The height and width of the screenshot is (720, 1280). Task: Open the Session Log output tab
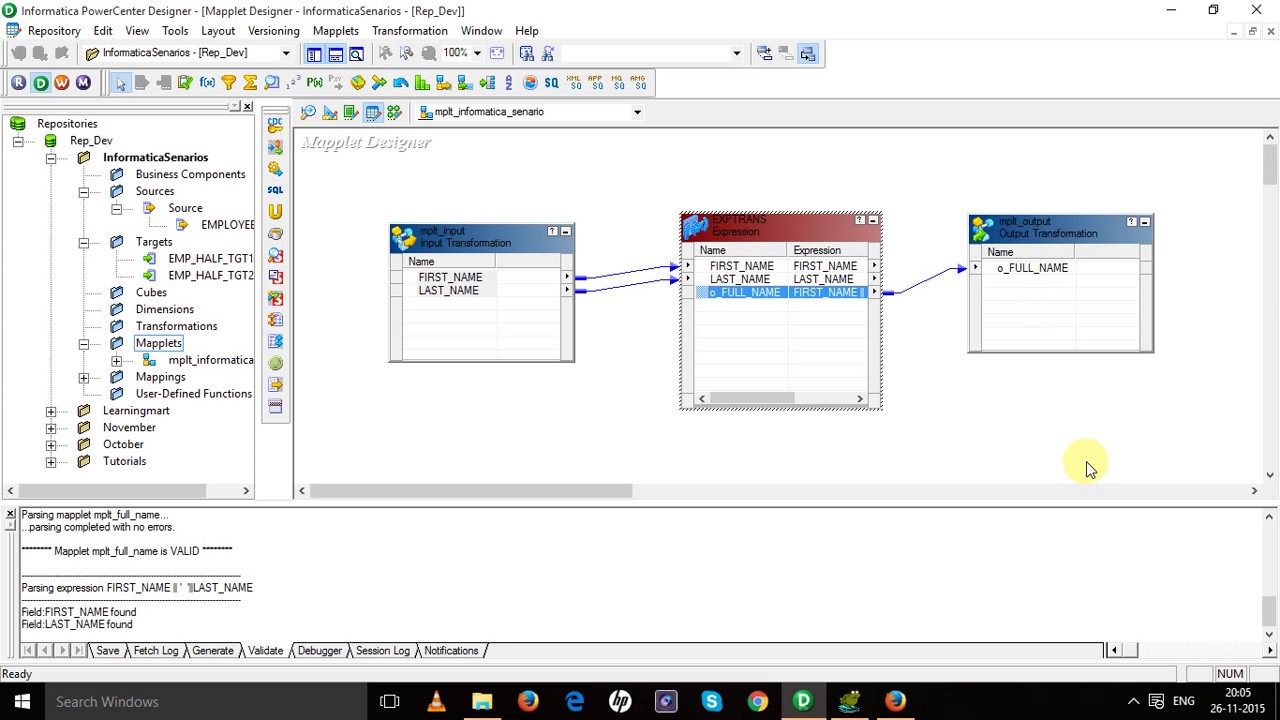pos(382,651)
